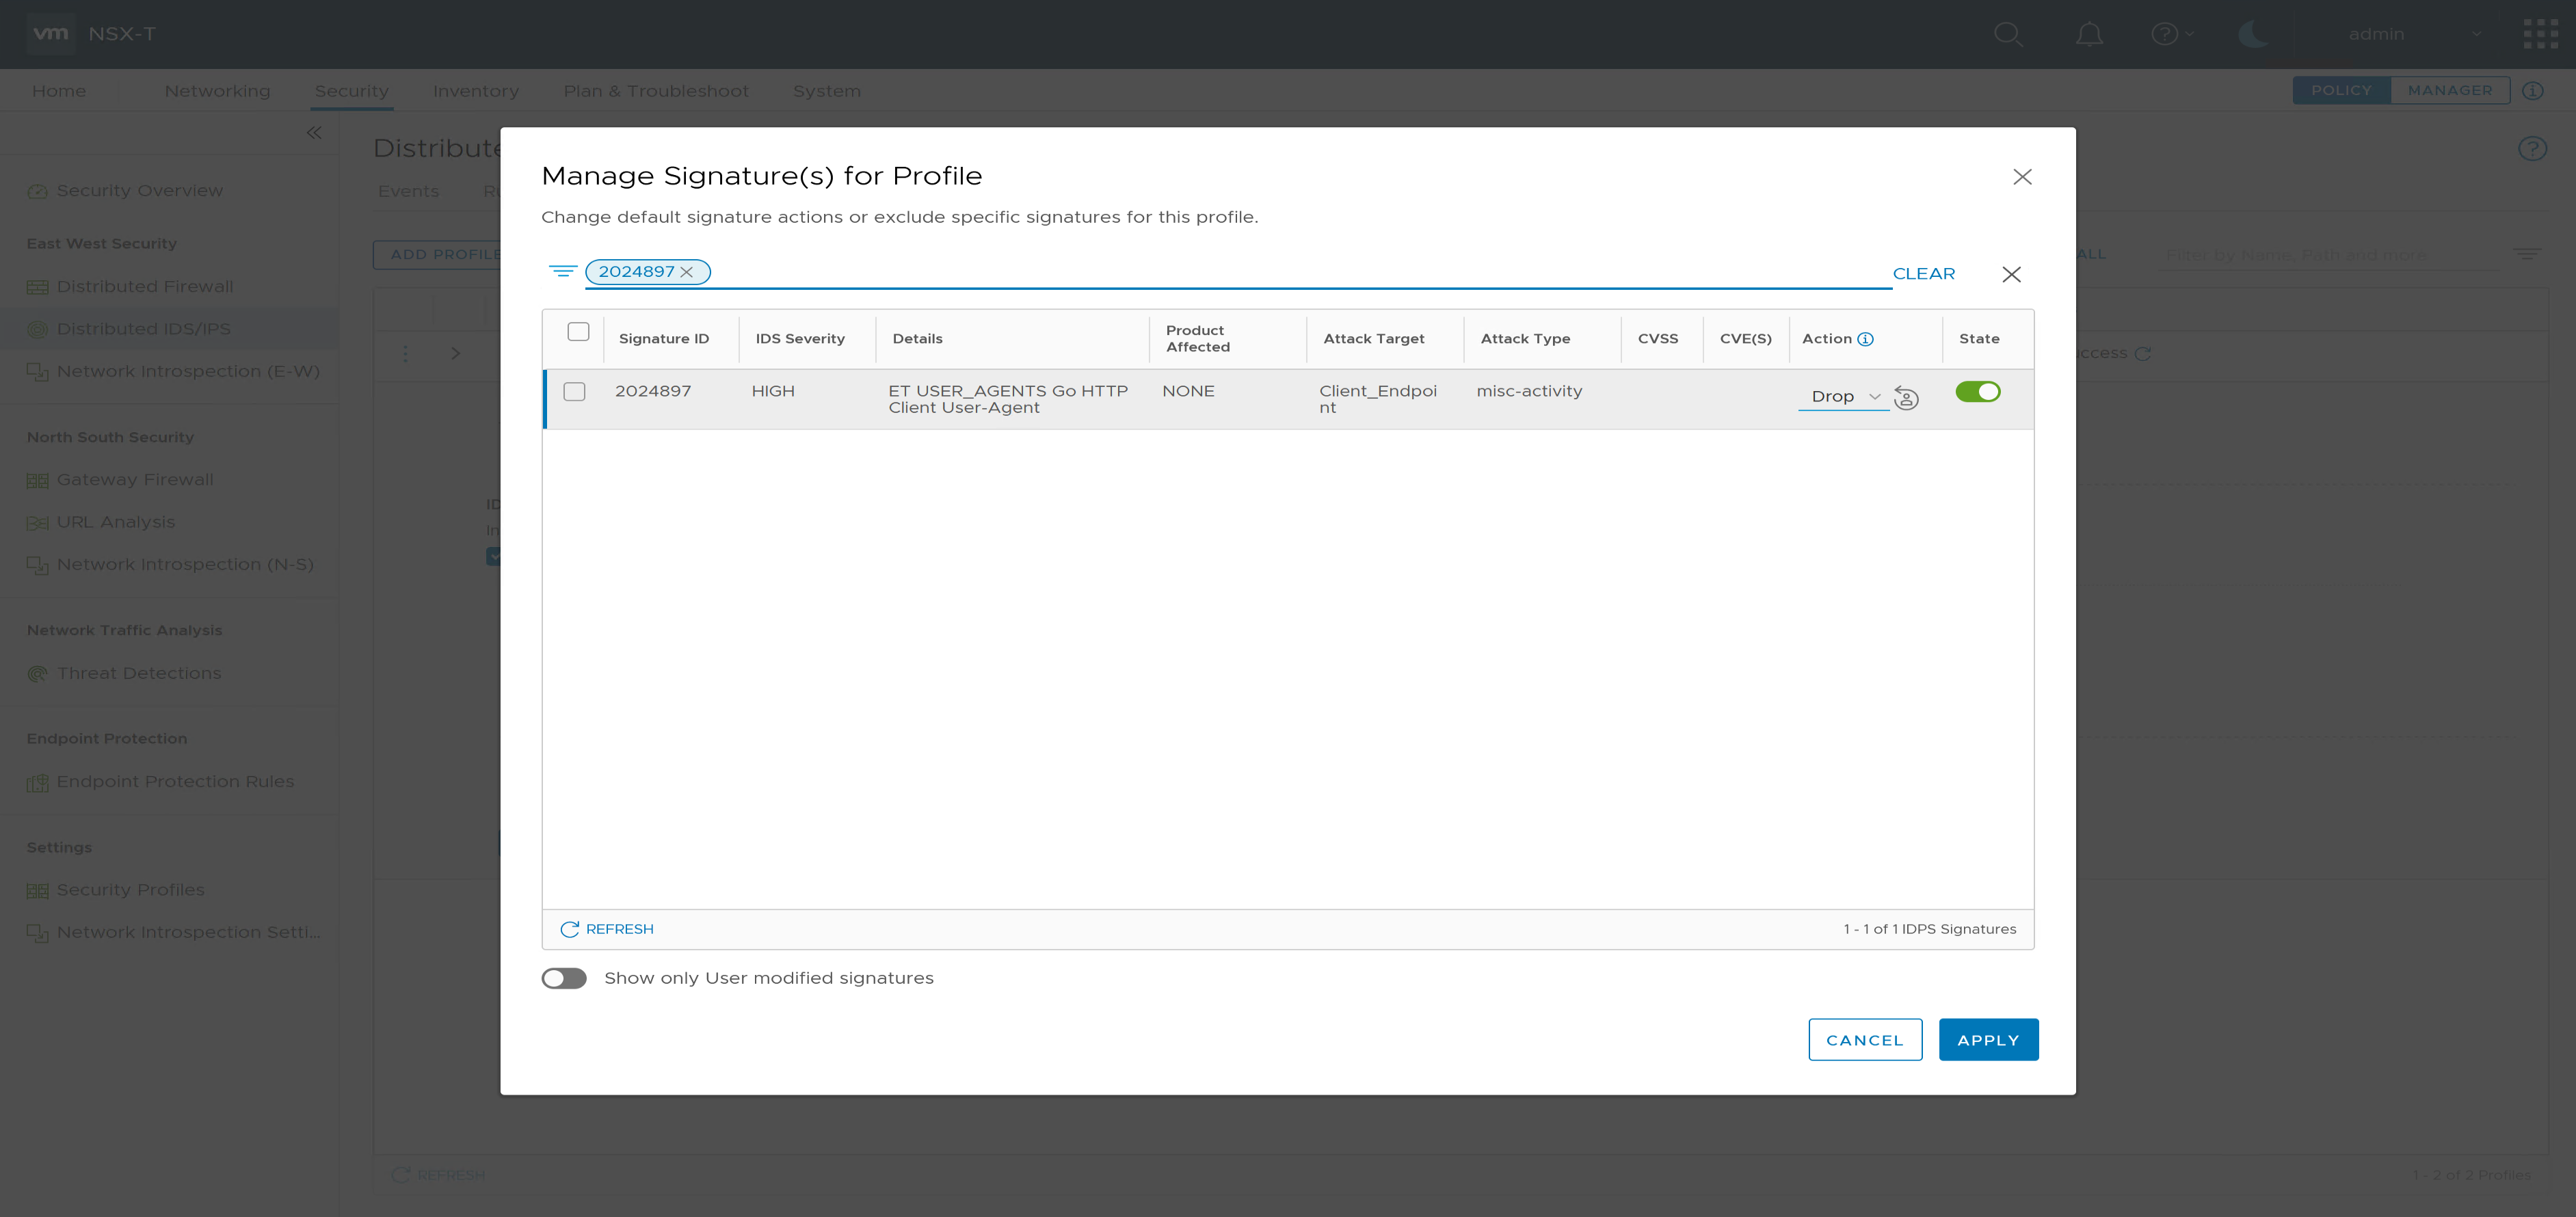Check the box for signature 2024897

pos(574,391)
